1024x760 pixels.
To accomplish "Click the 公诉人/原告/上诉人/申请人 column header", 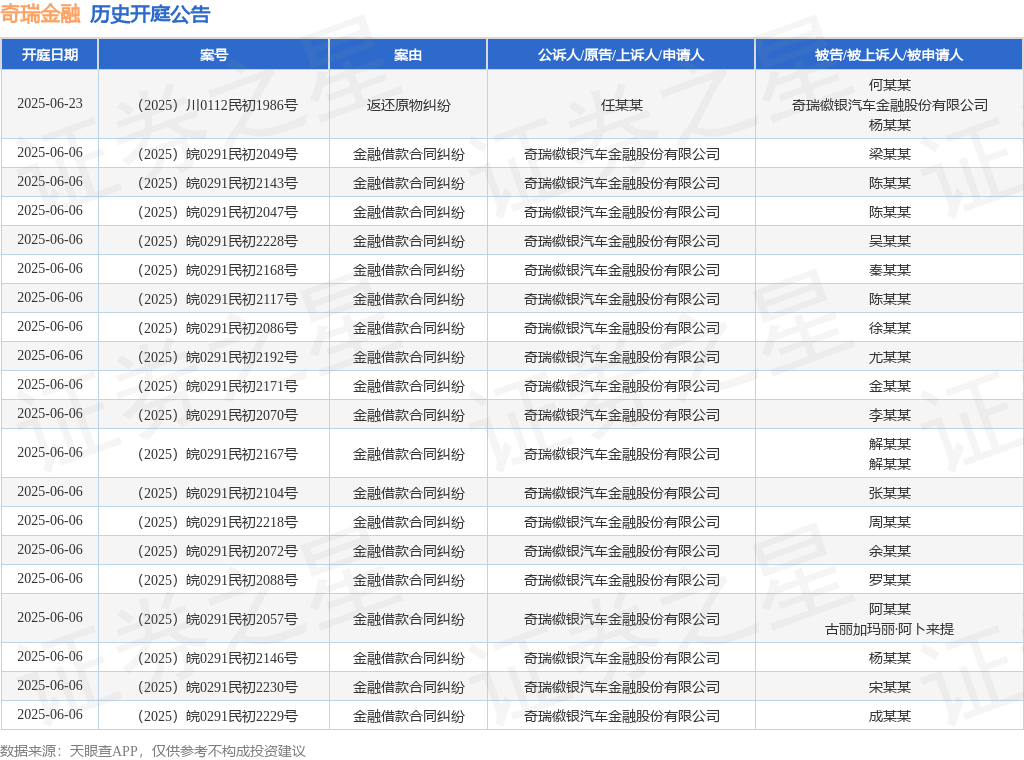I will (x=621, y=55).
